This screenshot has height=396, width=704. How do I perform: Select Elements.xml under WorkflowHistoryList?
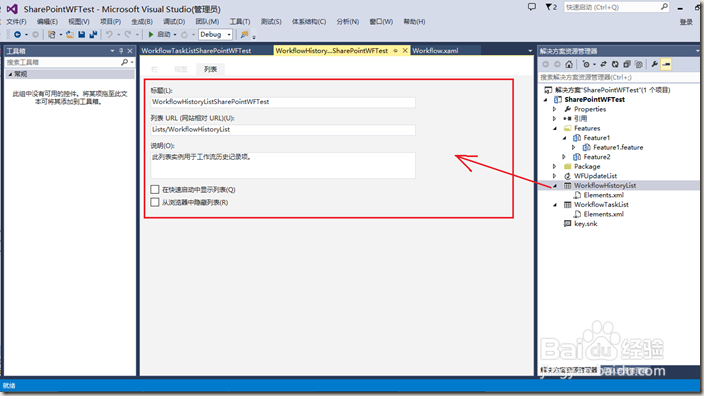603,195
